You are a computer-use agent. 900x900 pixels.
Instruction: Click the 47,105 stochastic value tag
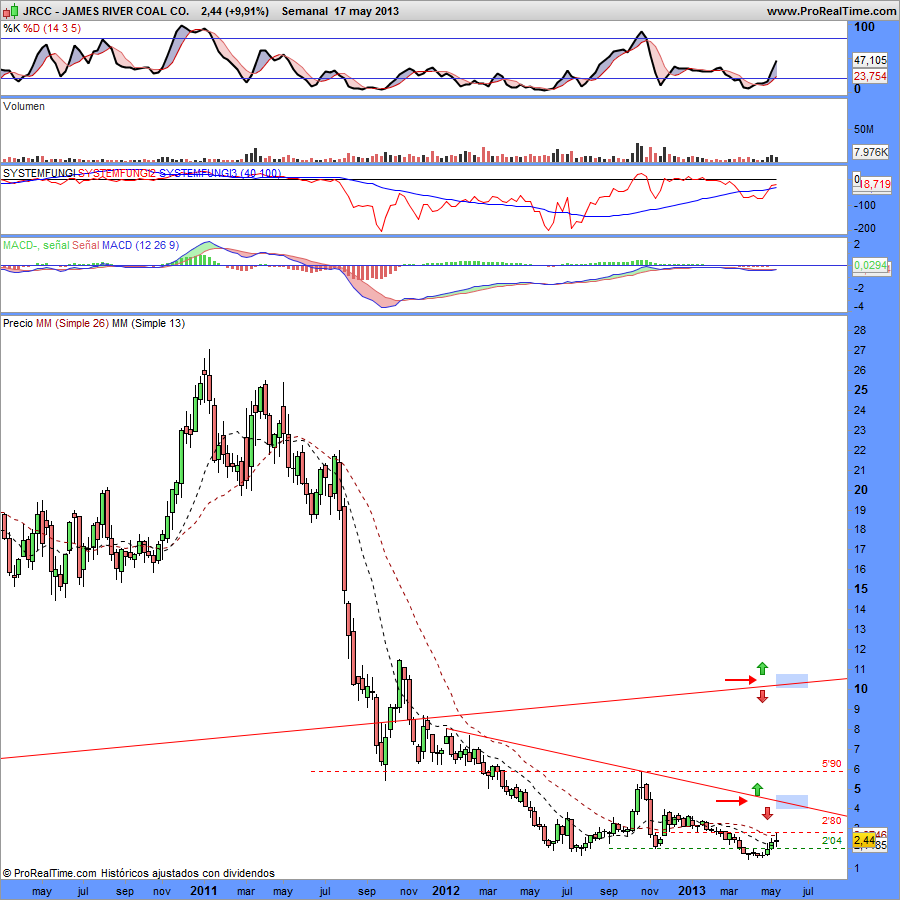(x=870, y=60)
